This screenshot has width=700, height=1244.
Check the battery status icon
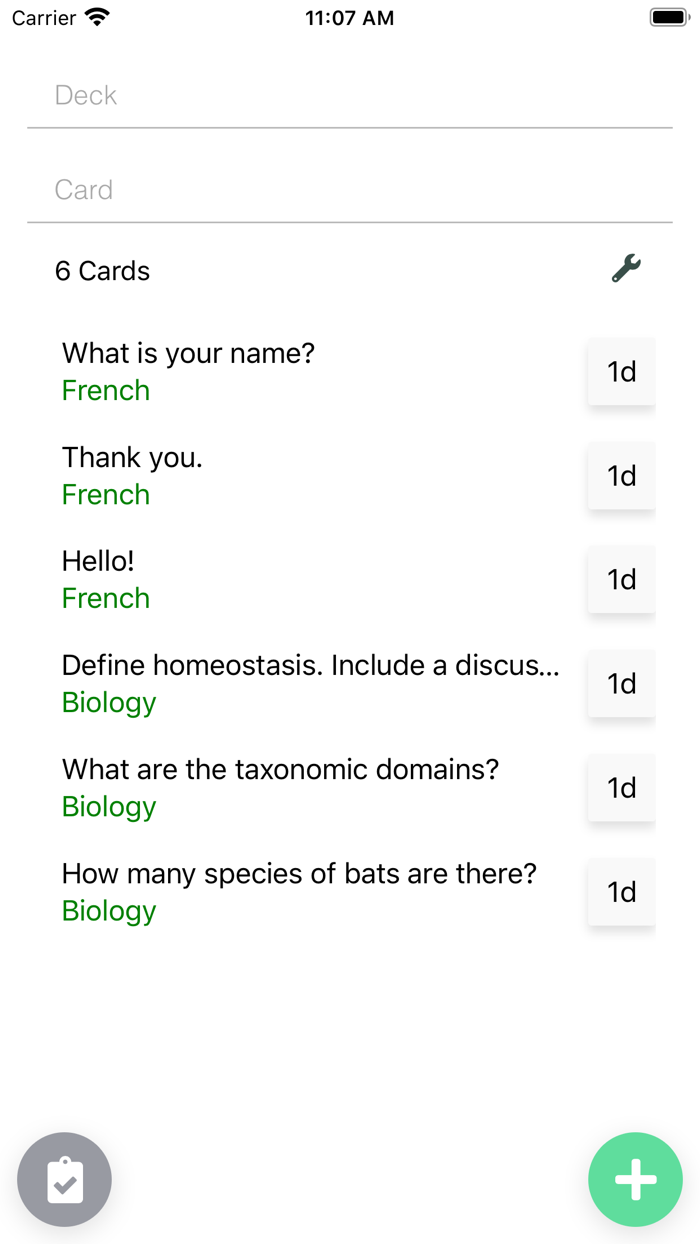click(x=669, y=18)
